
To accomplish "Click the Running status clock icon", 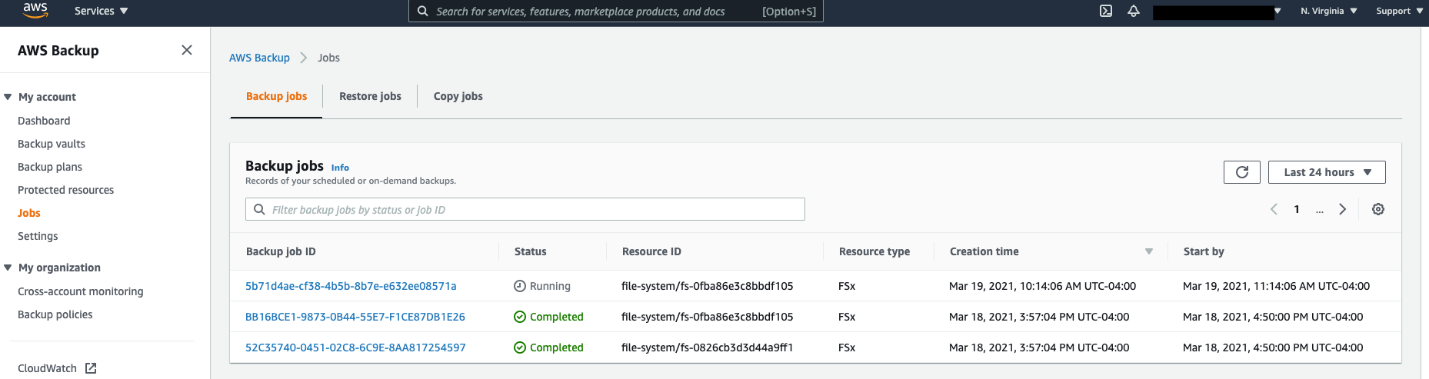I will click(519, 286).
